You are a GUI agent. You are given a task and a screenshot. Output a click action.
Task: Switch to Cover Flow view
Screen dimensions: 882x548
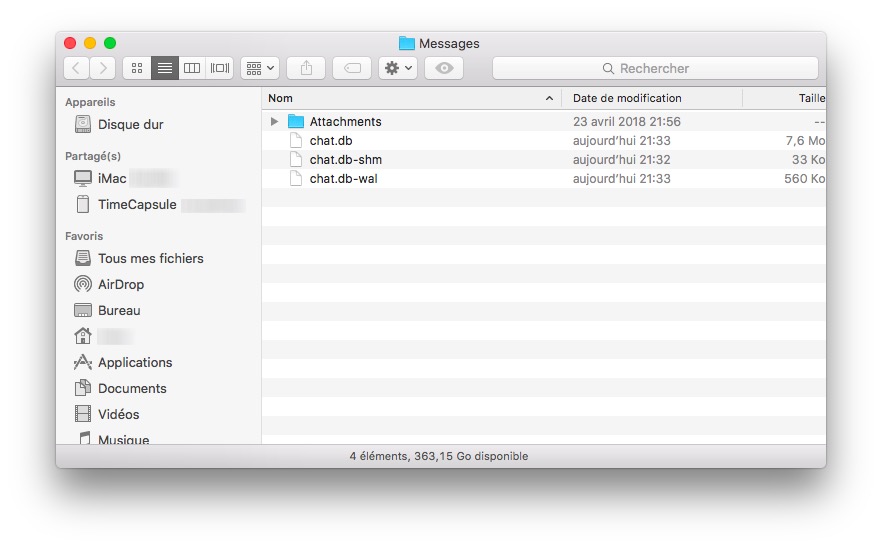pyautogui.click(x=220, y=68)
